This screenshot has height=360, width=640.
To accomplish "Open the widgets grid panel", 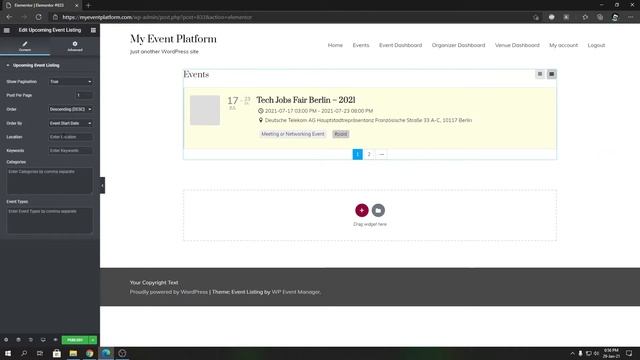I will (x=93, y=30).
